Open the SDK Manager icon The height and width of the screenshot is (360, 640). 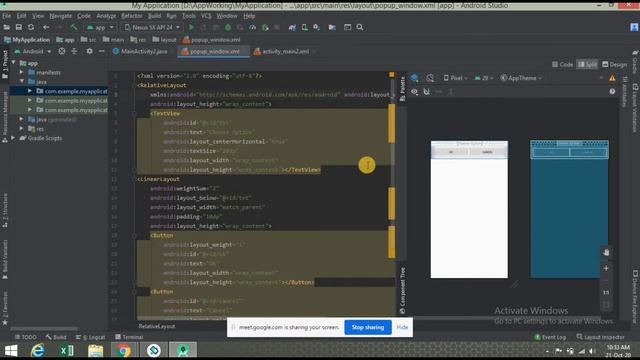click(x=317, y=27)
